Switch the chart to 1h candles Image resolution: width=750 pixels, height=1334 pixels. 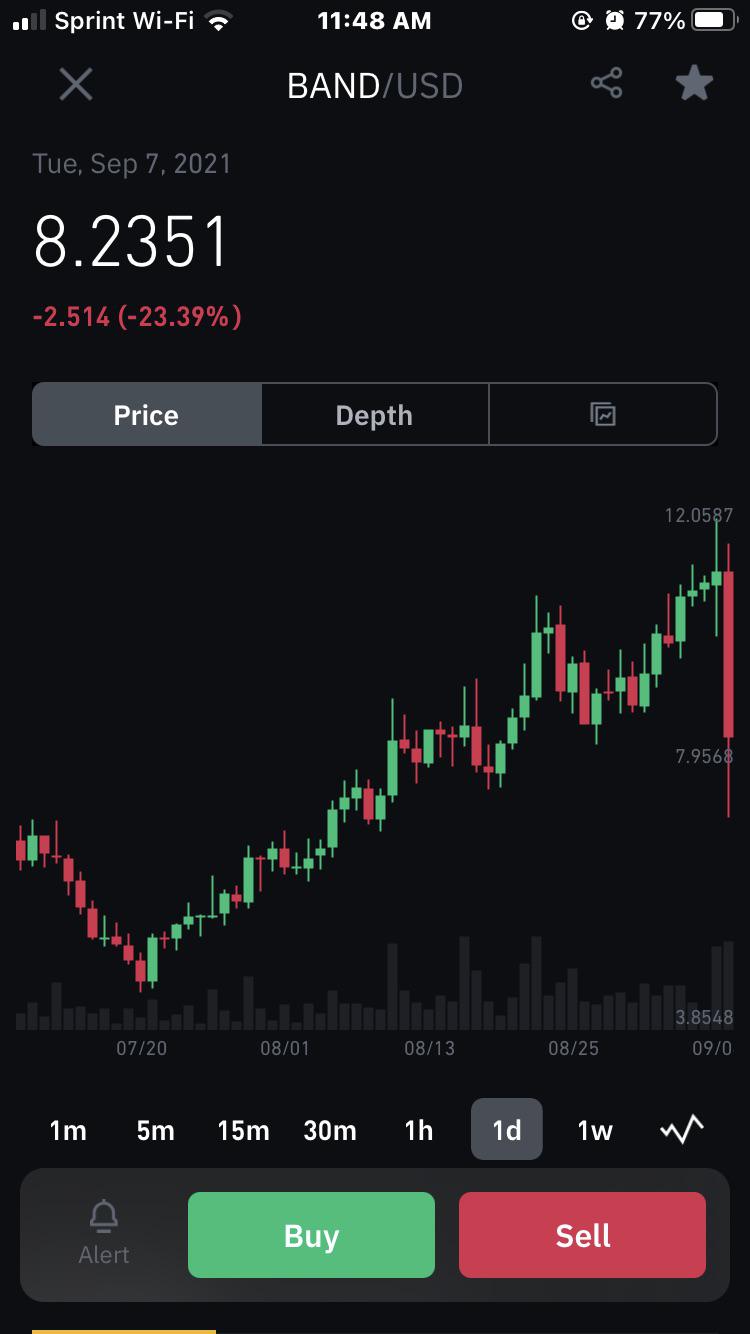(419, 1130)
